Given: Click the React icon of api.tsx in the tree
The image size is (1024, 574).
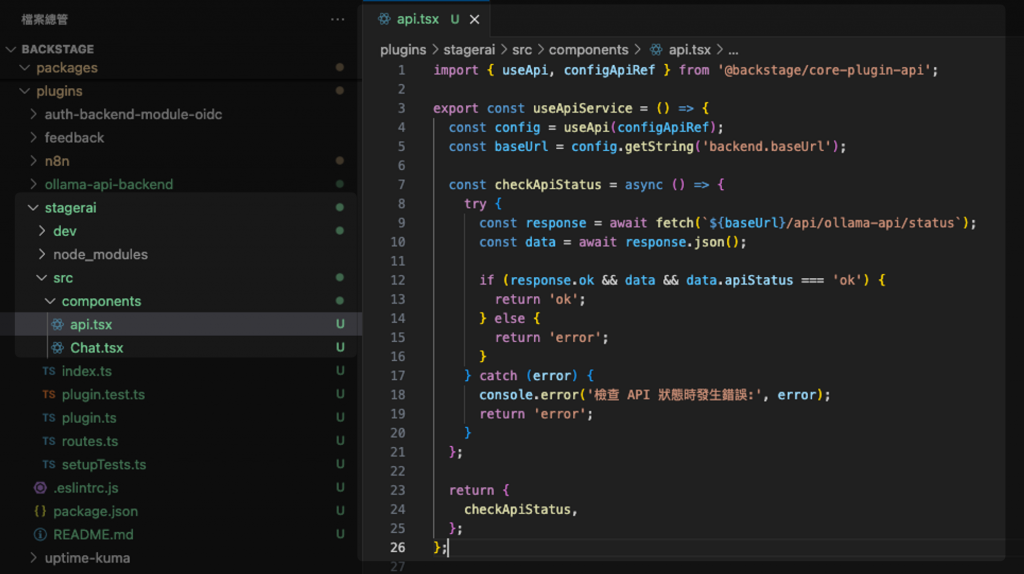Looking at the screenshot, I should (x=57, y=325).
